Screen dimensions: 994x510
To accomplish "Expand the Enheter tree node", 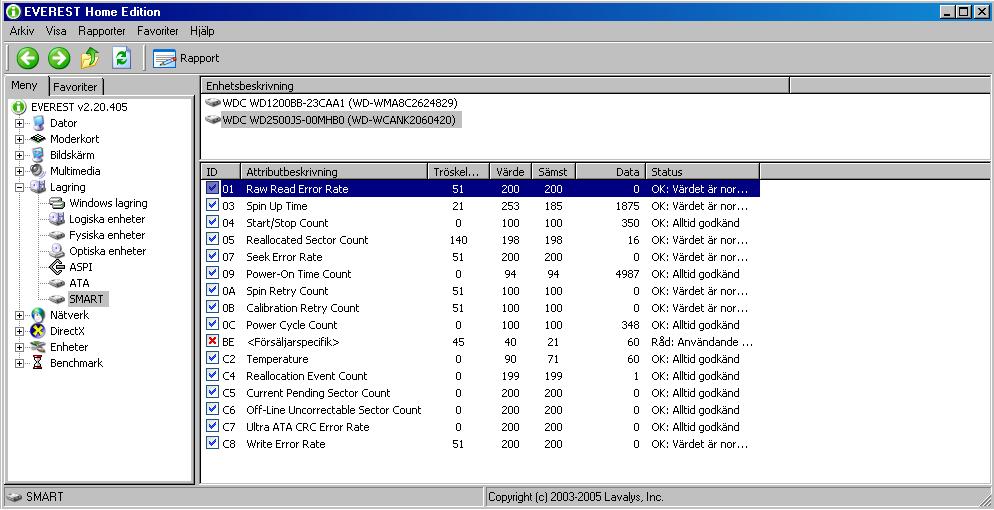I will [x=20, y=347].
